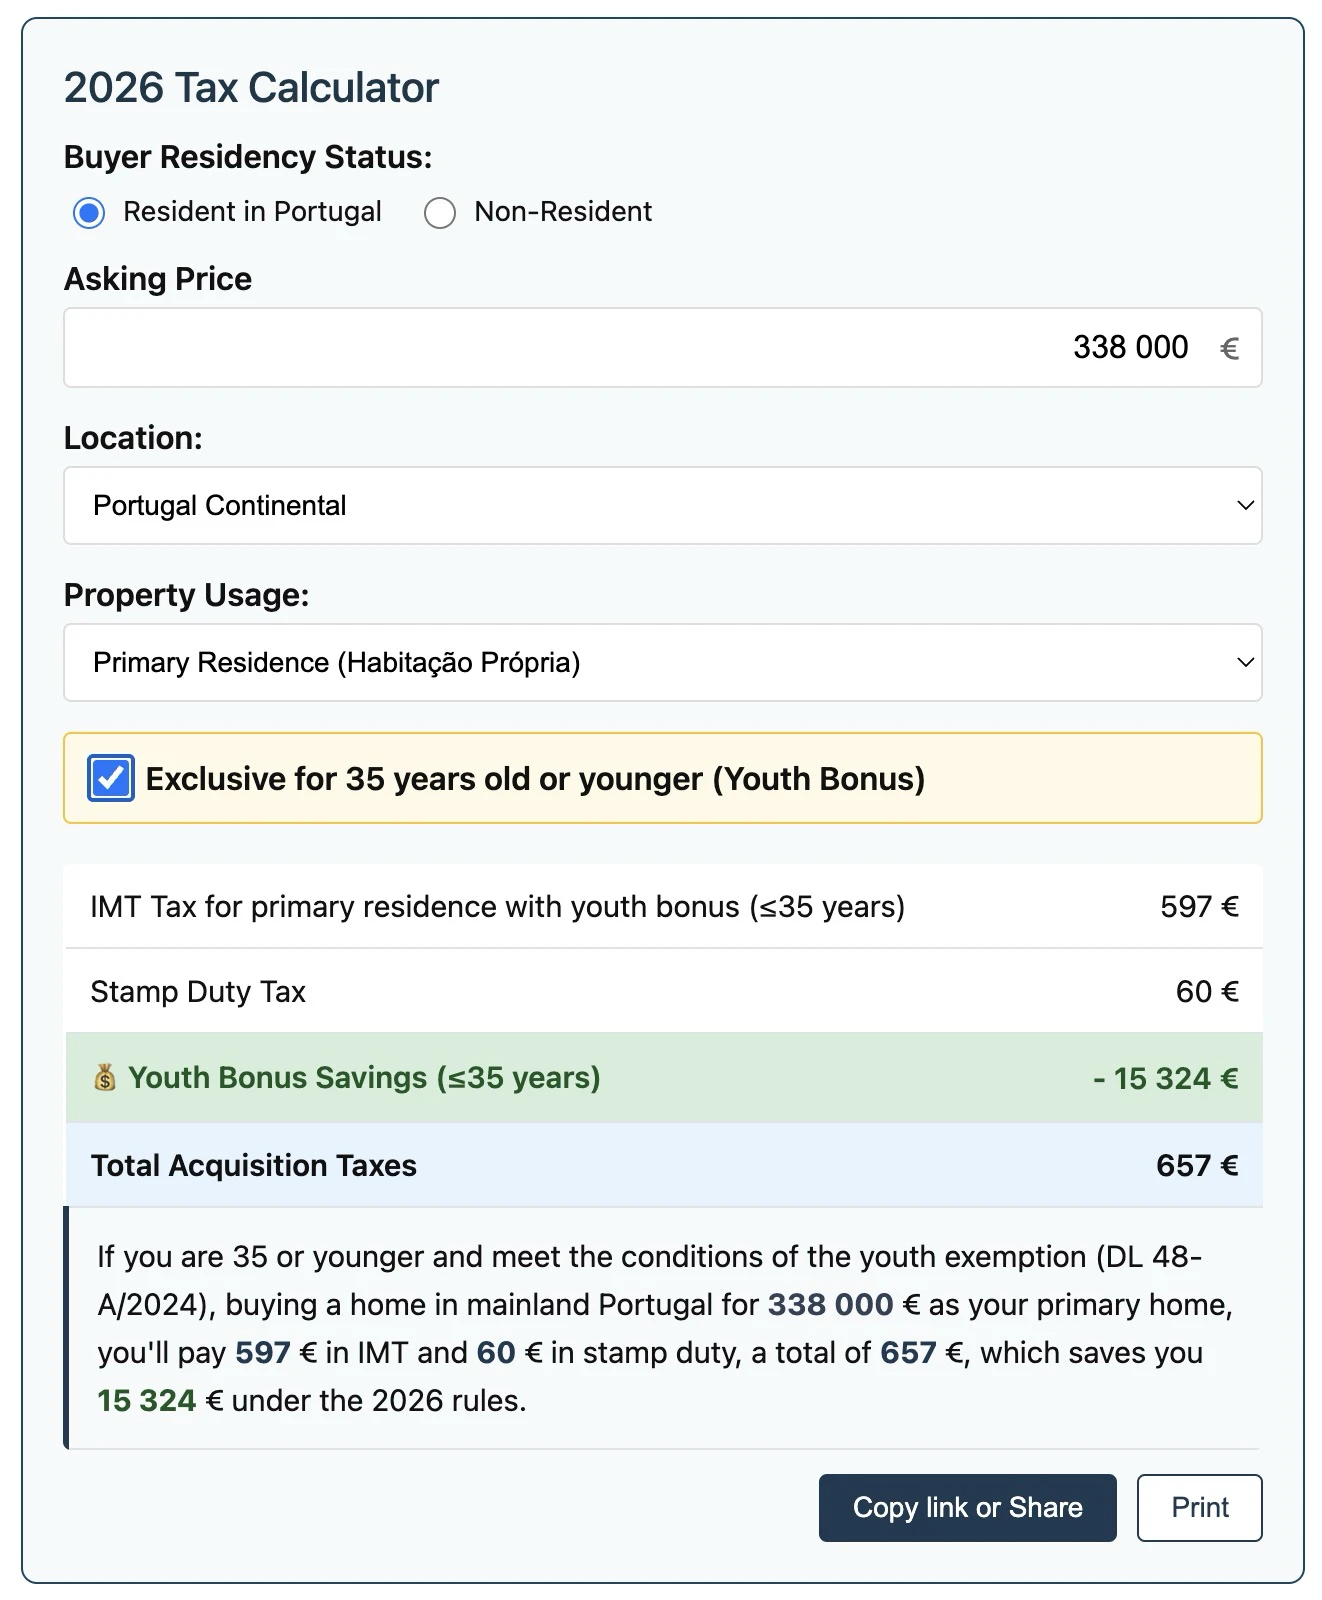Image resolution: width=1322 pixels, height=1600 pixels.
Task: Click the 'Asking Price' label
Action: click(x=158, y=279)
